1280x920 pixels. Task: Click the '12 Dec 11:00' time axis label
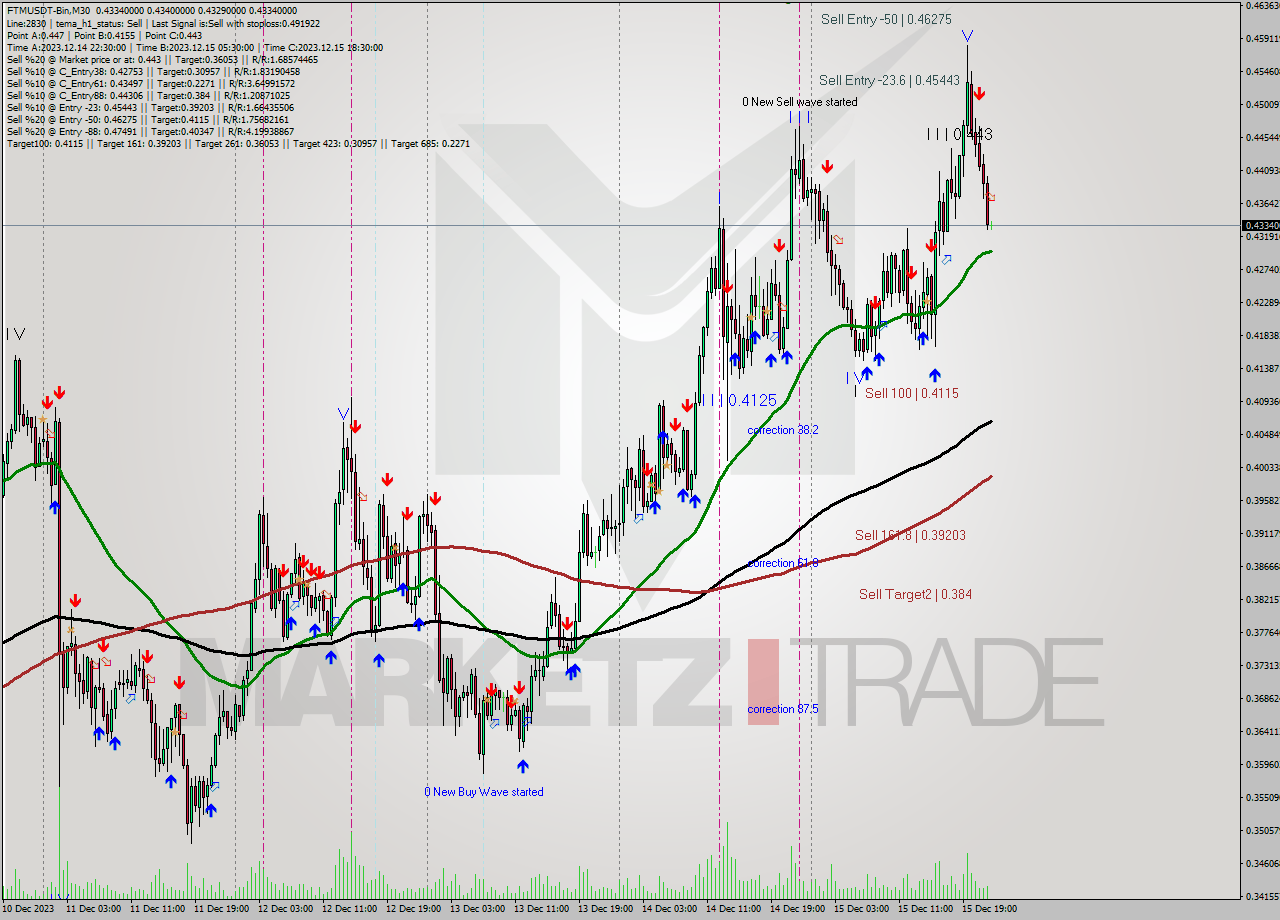(x=349, y=909)
